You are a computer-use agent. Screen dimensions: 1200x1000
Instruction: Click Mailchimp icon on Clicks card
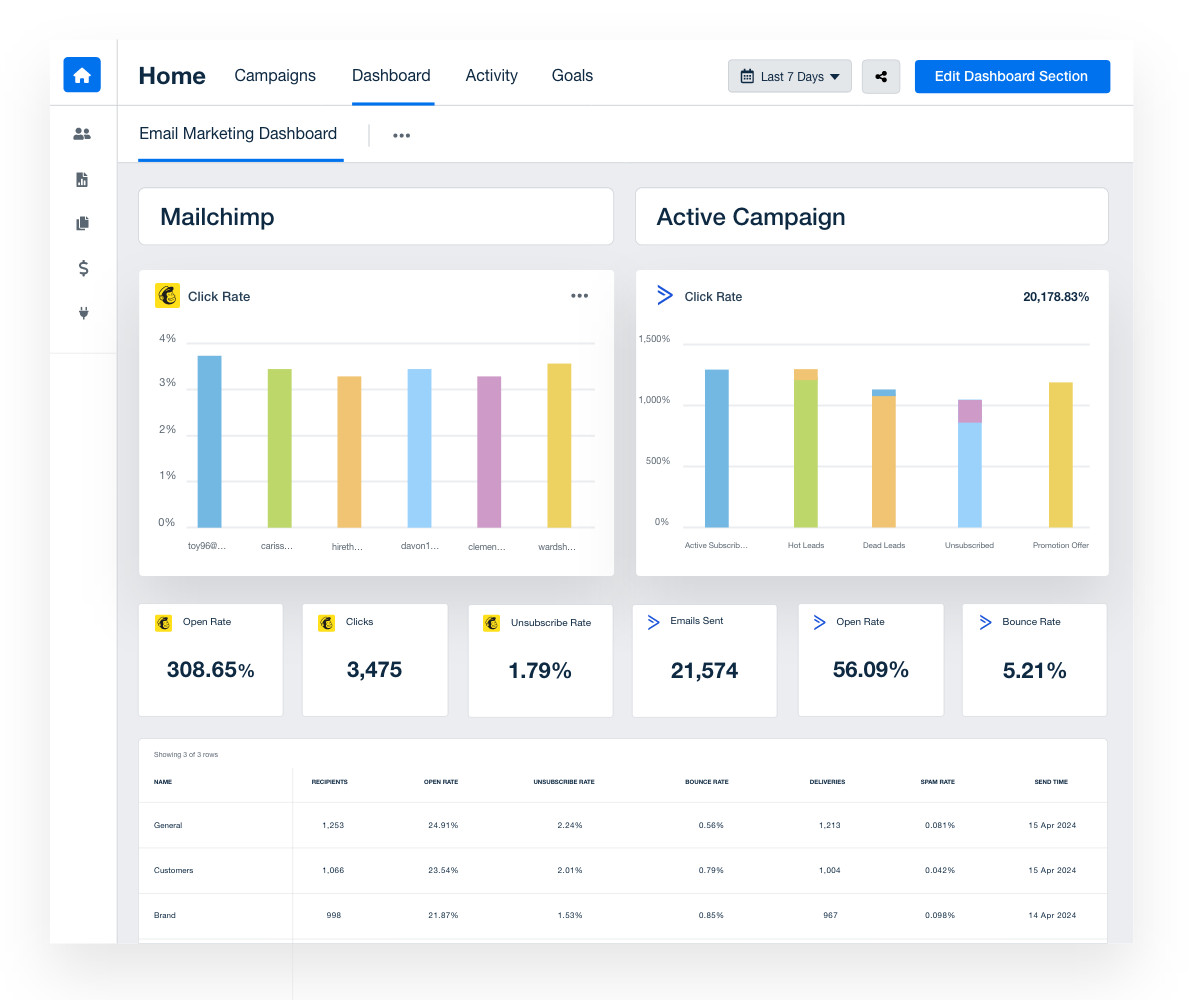(x=327, y=623)
